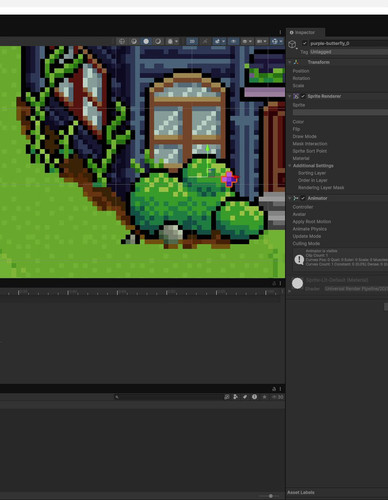The width and height of the screenshot is (388, 500).
Task: Click the Order in Layer label
Action: click(x=313, y=180)
